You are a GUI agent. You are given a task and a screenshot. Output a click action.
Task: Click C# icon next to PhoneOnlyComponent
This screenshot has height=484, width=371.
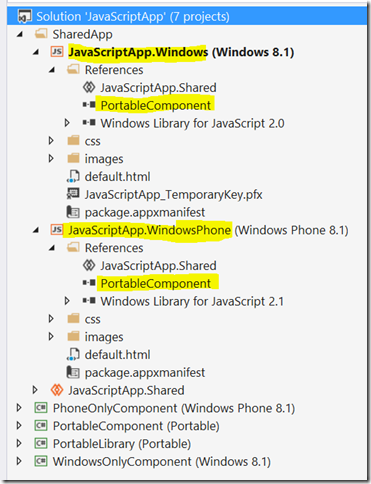(x=41, y=408)
